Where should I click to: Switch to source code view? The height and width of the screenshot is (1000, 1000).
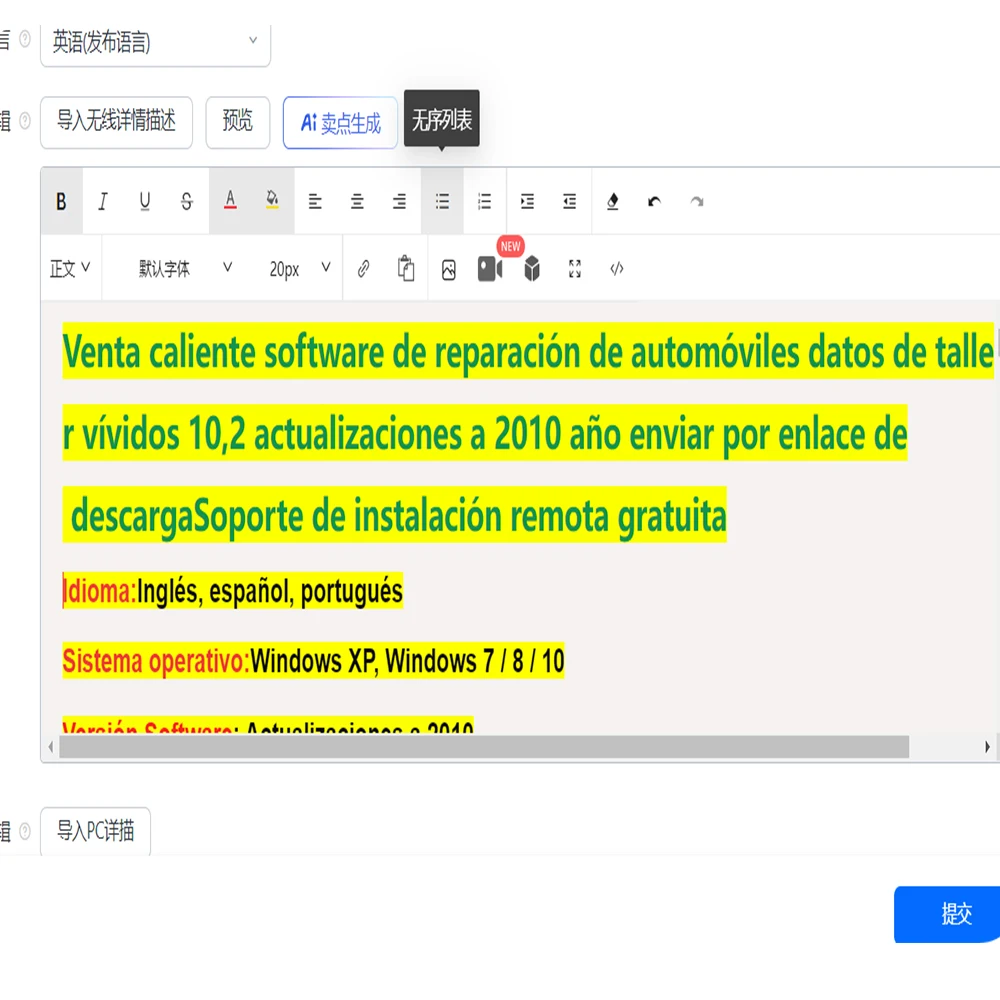(617, 268)
